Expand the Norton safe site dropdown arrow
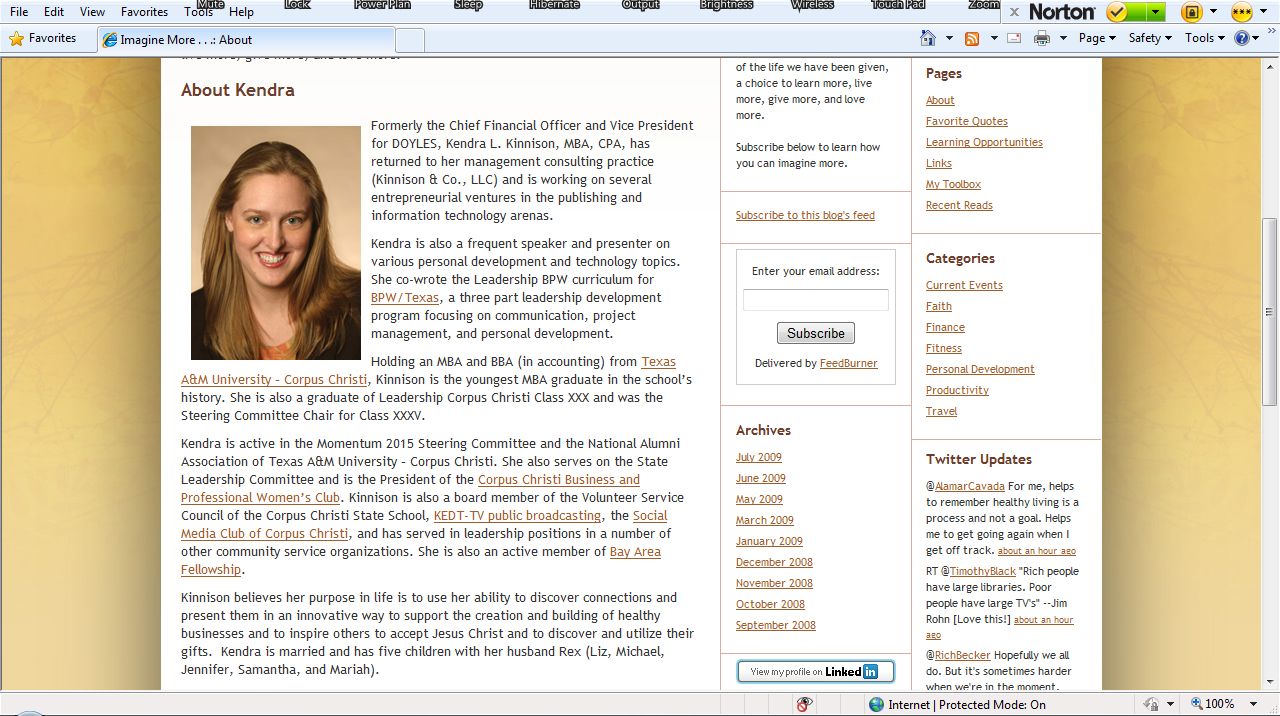This screenshot has height=716, width=1280. (x=1156, y=12)
